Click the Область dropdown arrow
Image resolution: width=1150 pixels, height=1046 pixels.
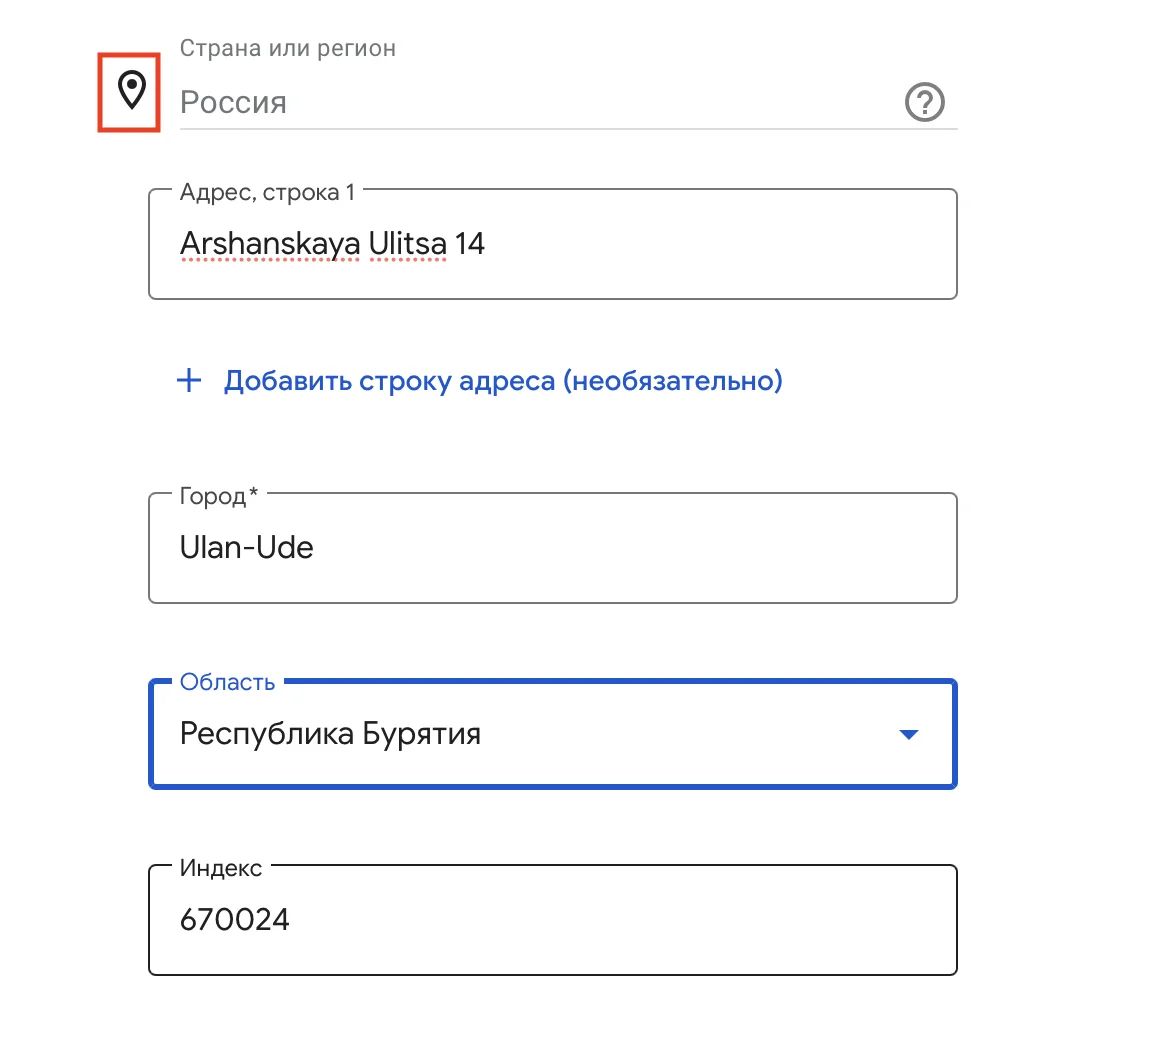pyautogui.click(x=908, y=735)
